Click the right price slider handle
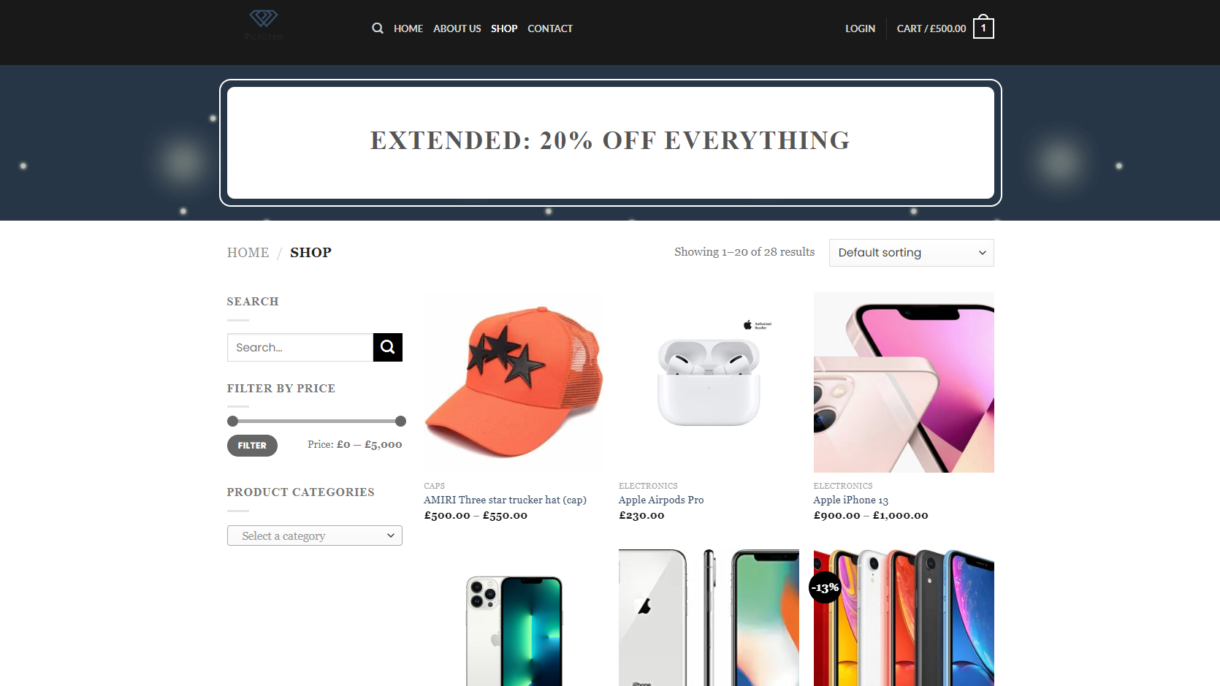This screenshot has width=1220, height=686. click(400, 421)
